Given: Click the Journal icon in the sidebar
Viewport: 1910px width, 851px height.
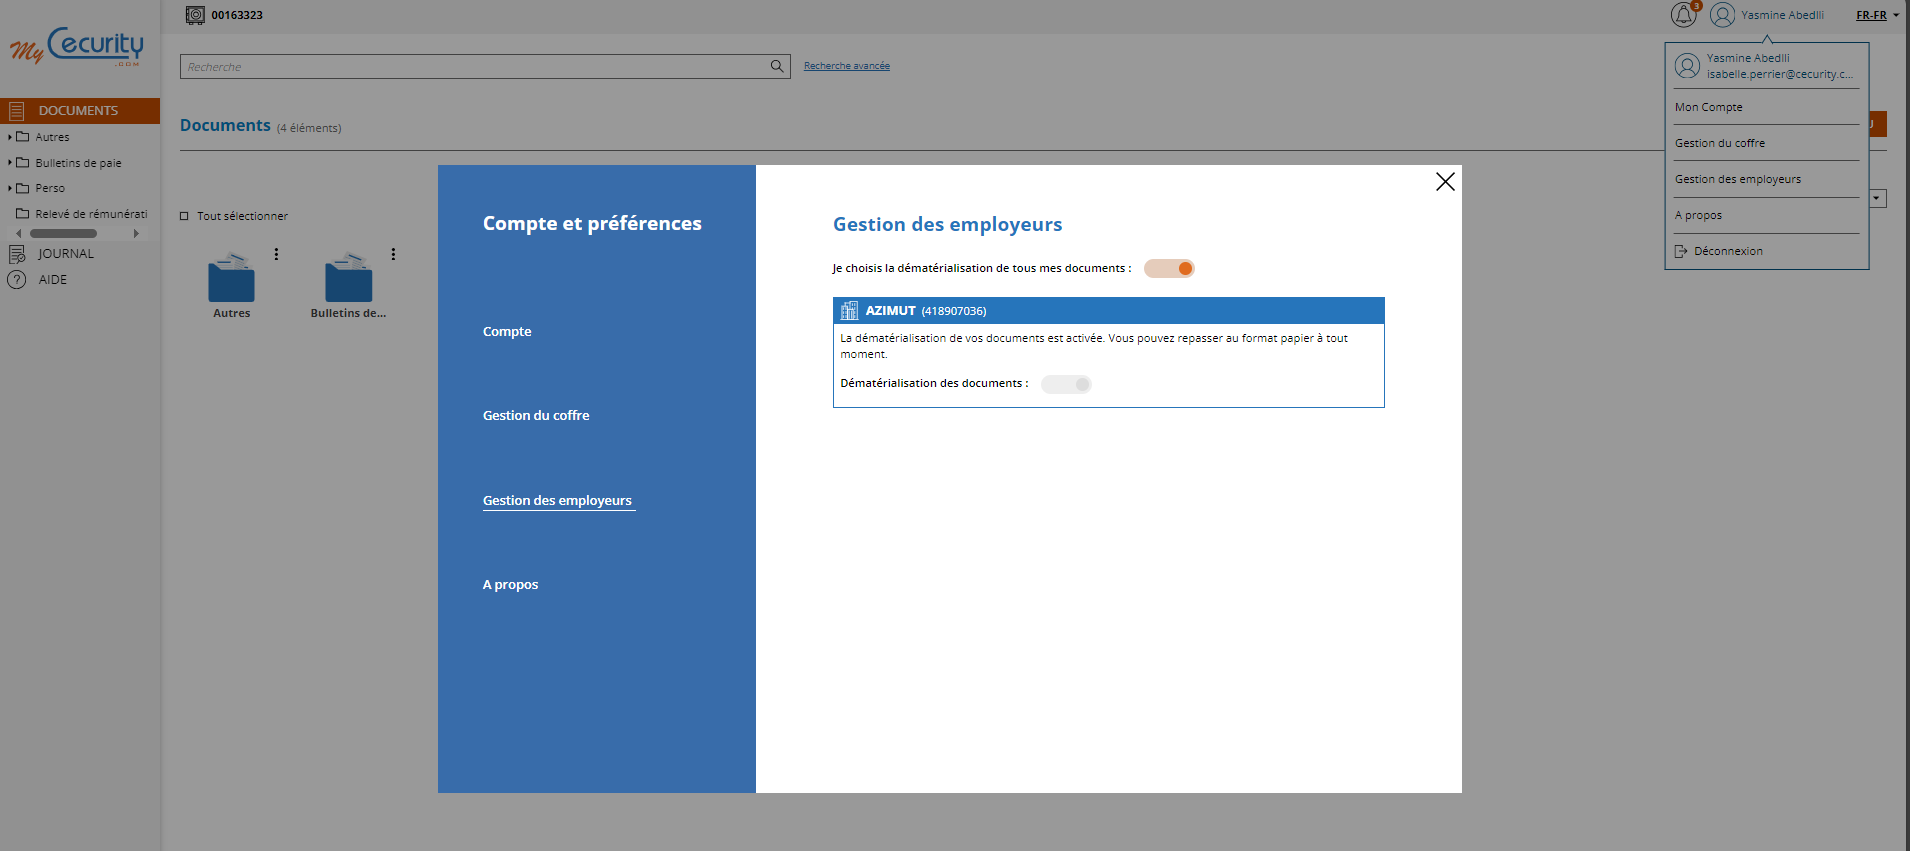Looking at the screenshot, I should (x=17, y=254).
